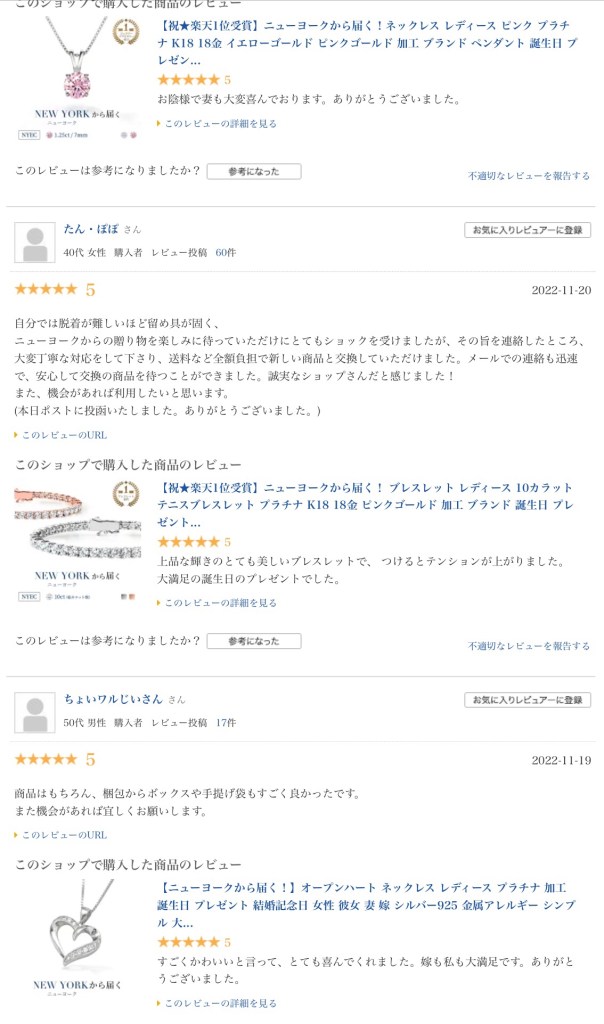Mark たん・ぽぽ review as helpful
This screenshot has height=1024, width=604.
[x=253, y=641]
